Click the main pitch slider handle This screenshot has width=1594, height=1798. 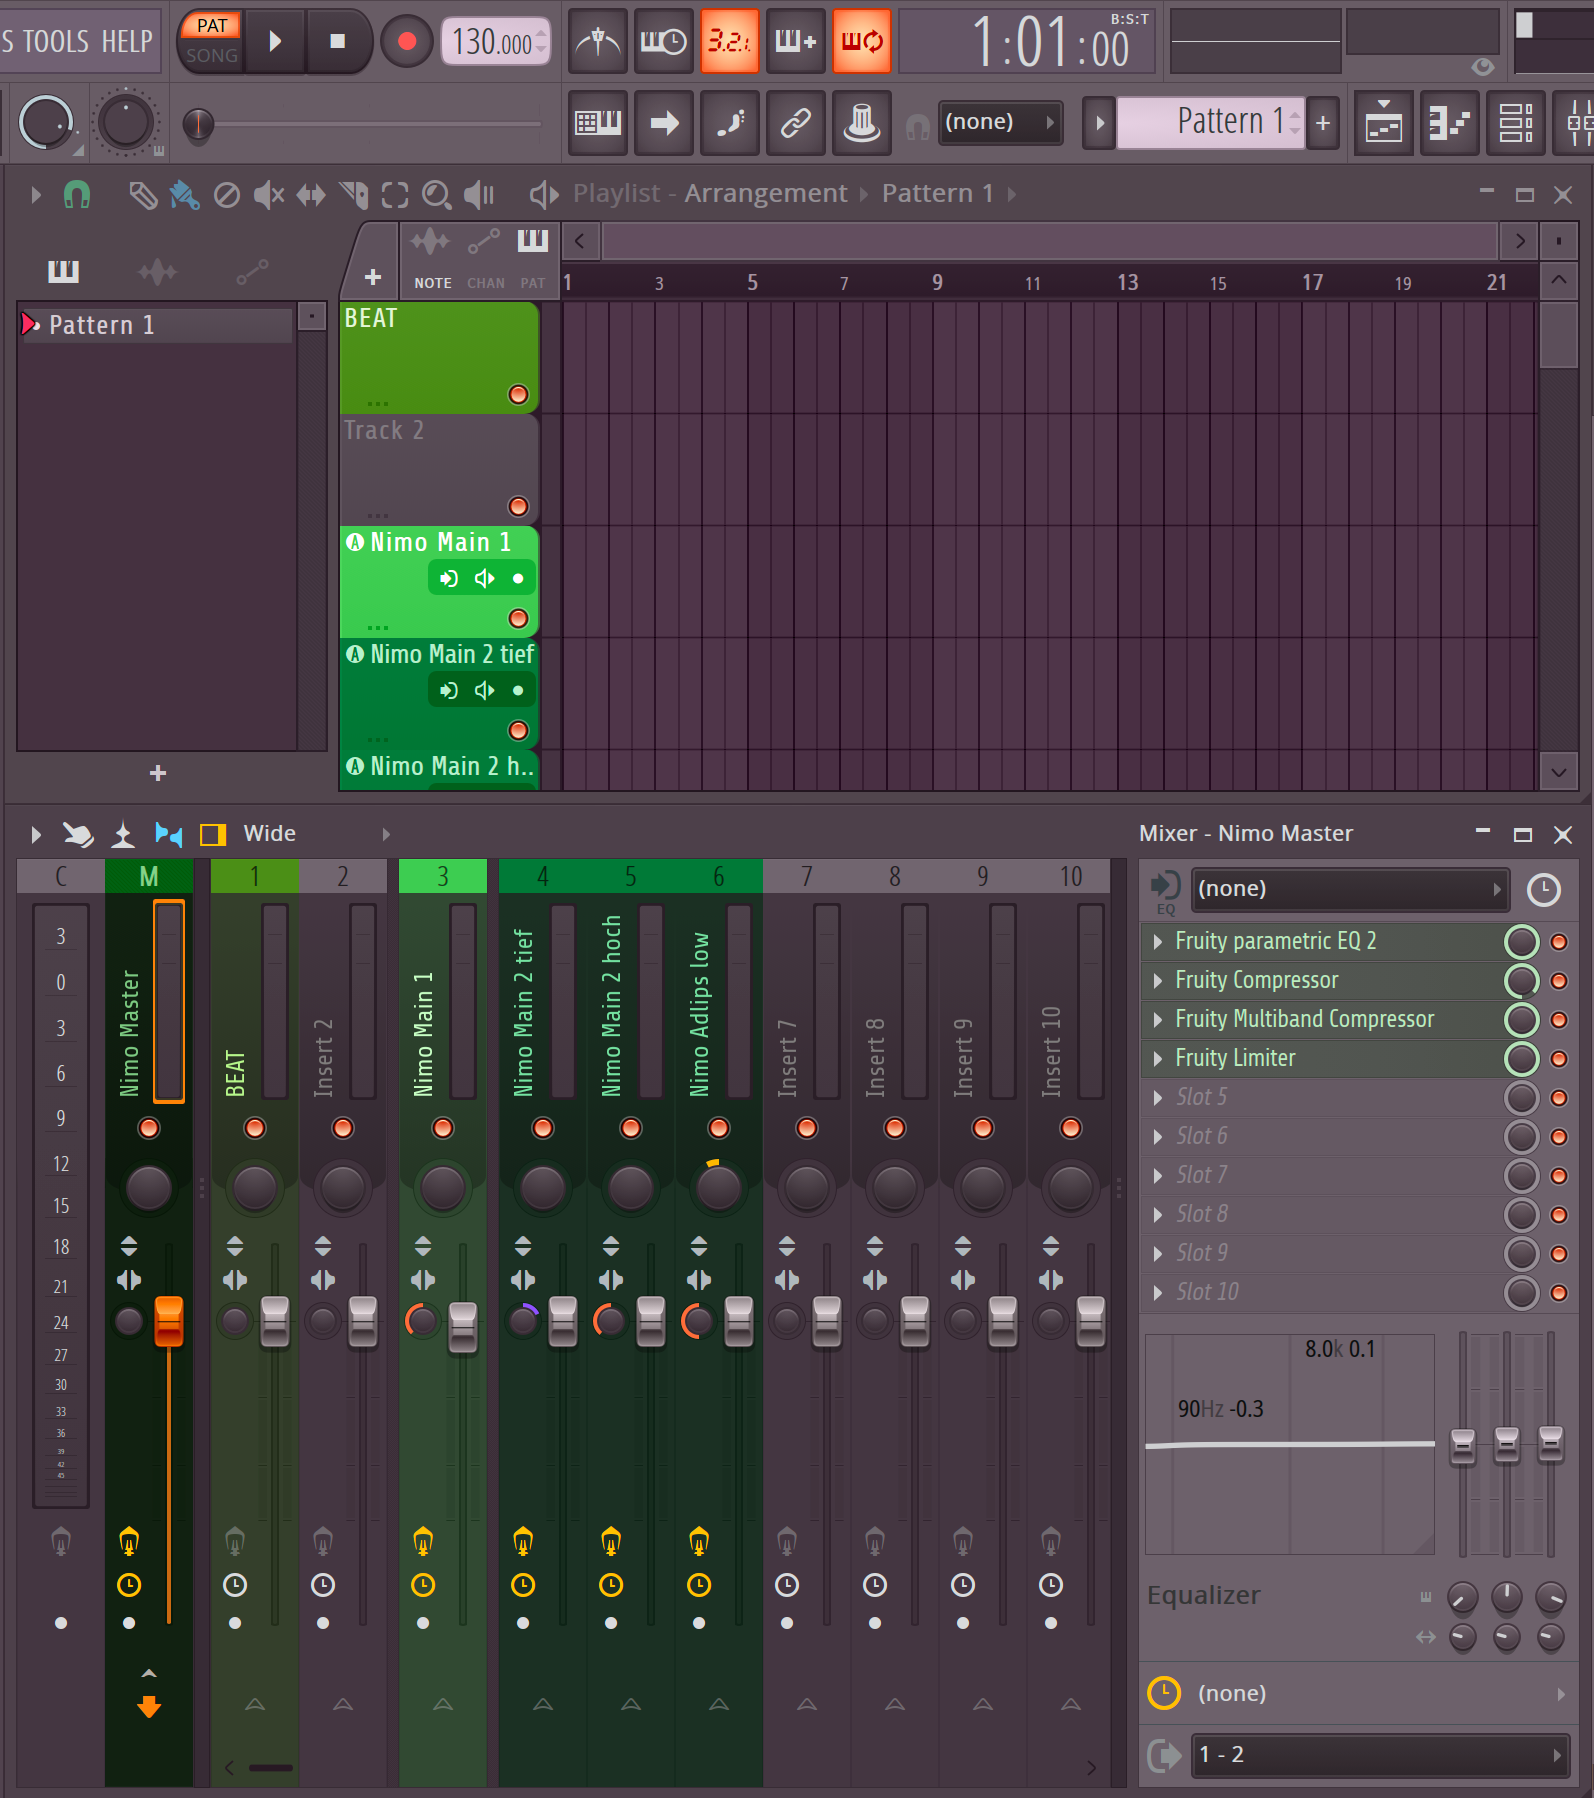[198, 125]
